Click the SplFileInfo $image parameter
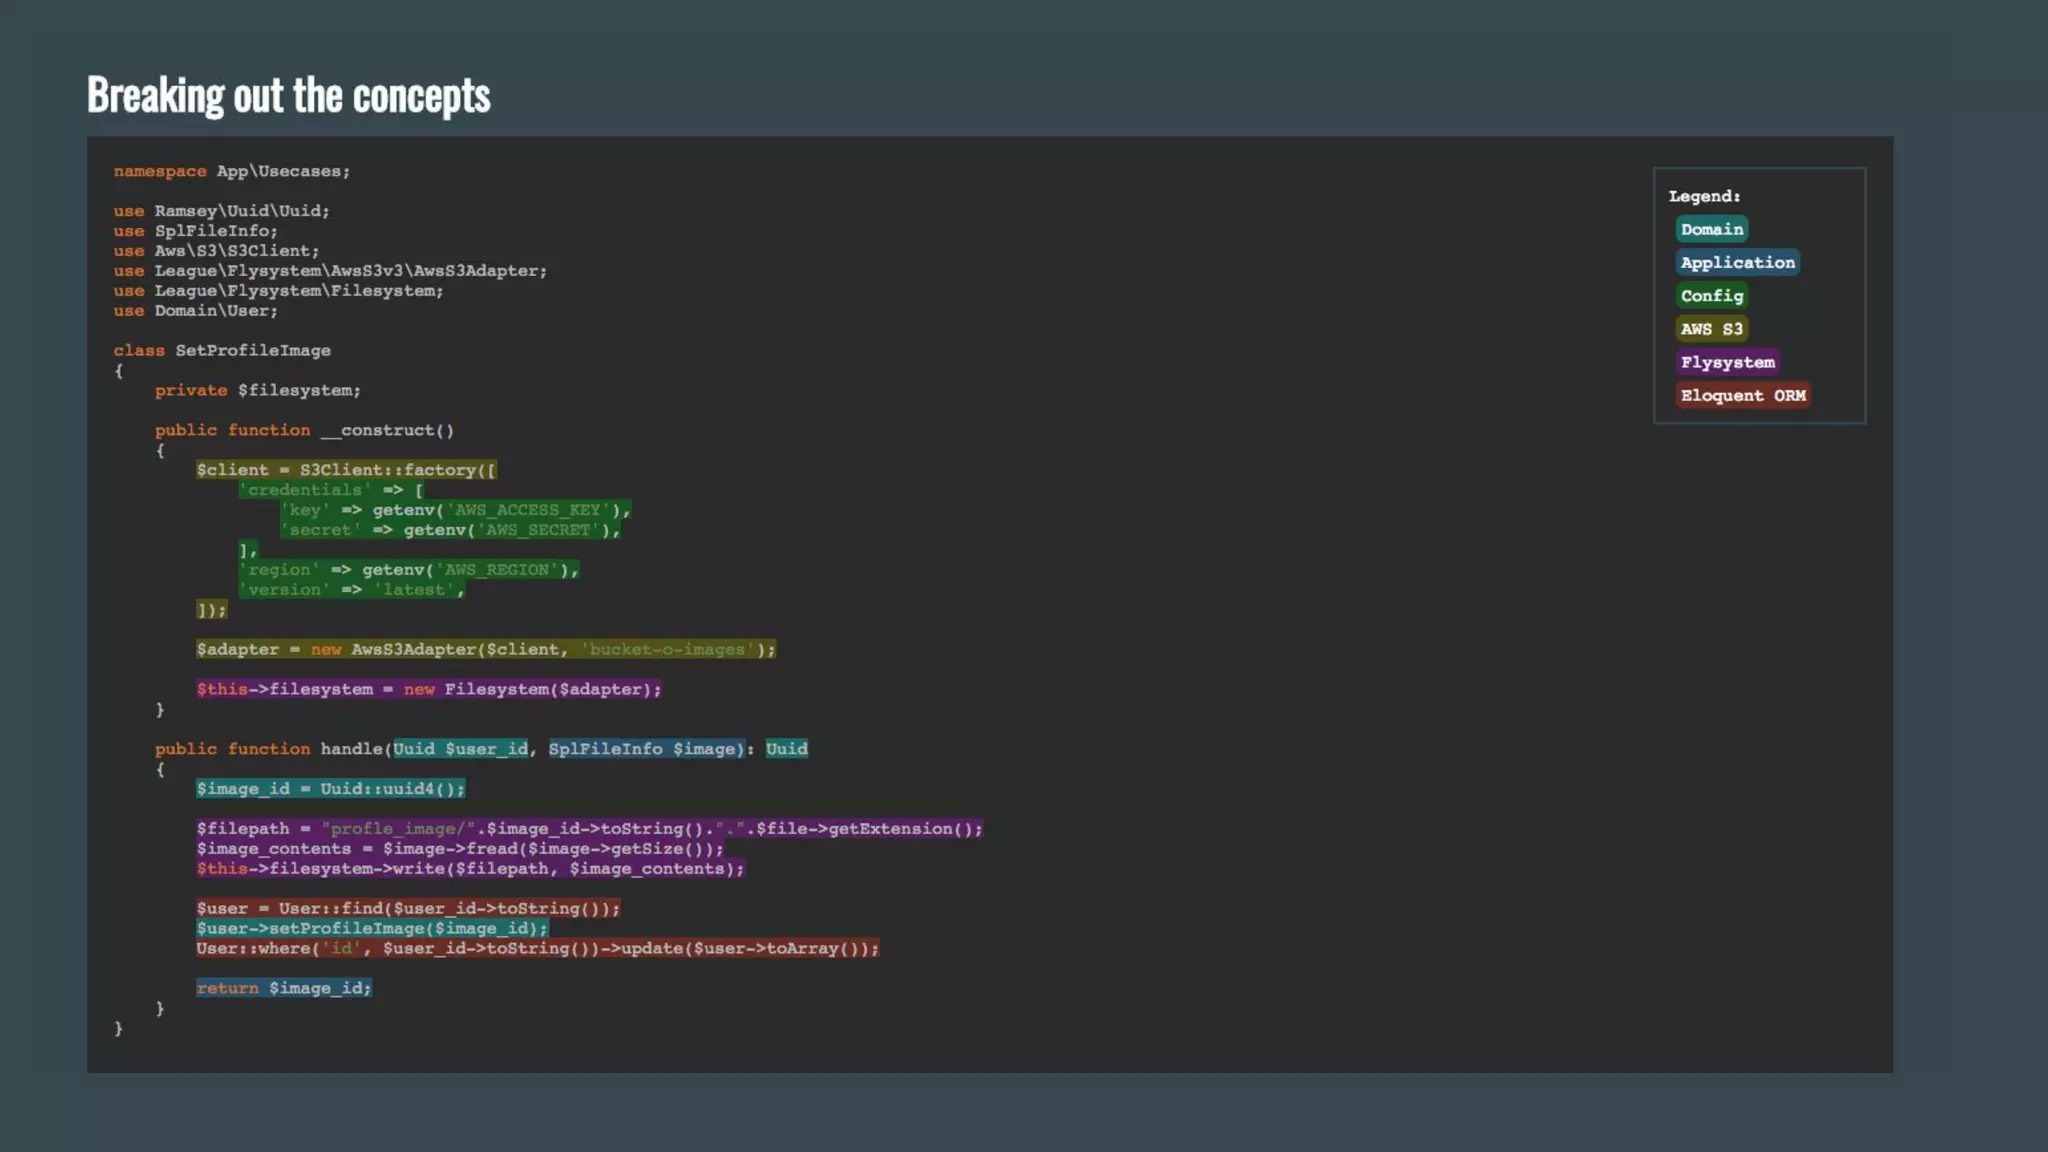2048x1152 pixels. tap(645, 749)
